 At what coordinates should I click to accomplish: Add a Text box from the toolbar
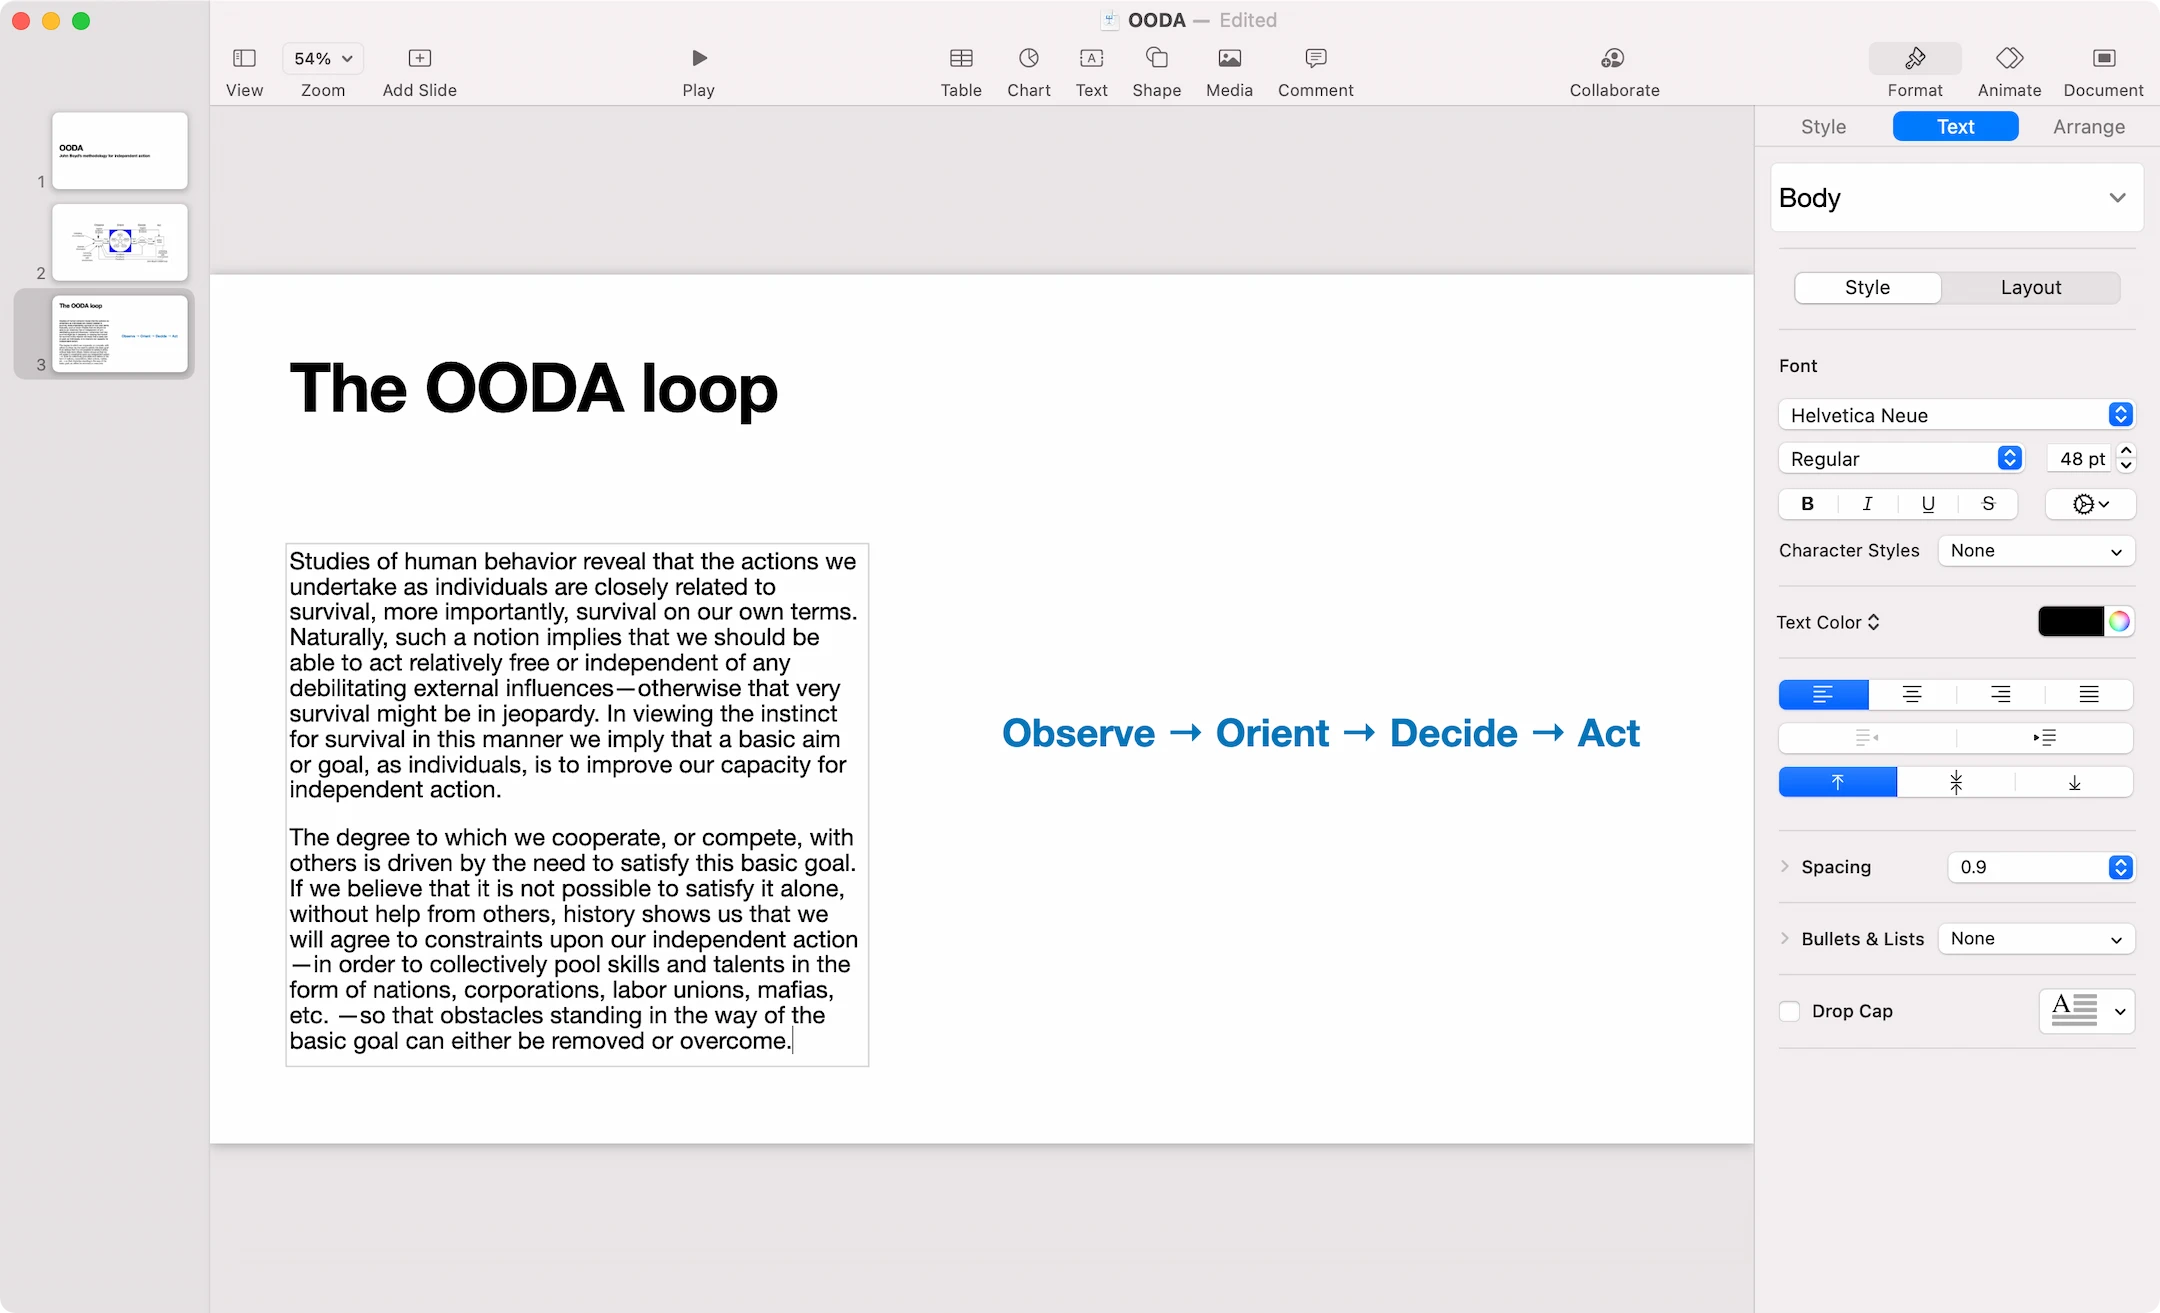pyautogui.click(x=1091, y=70)
